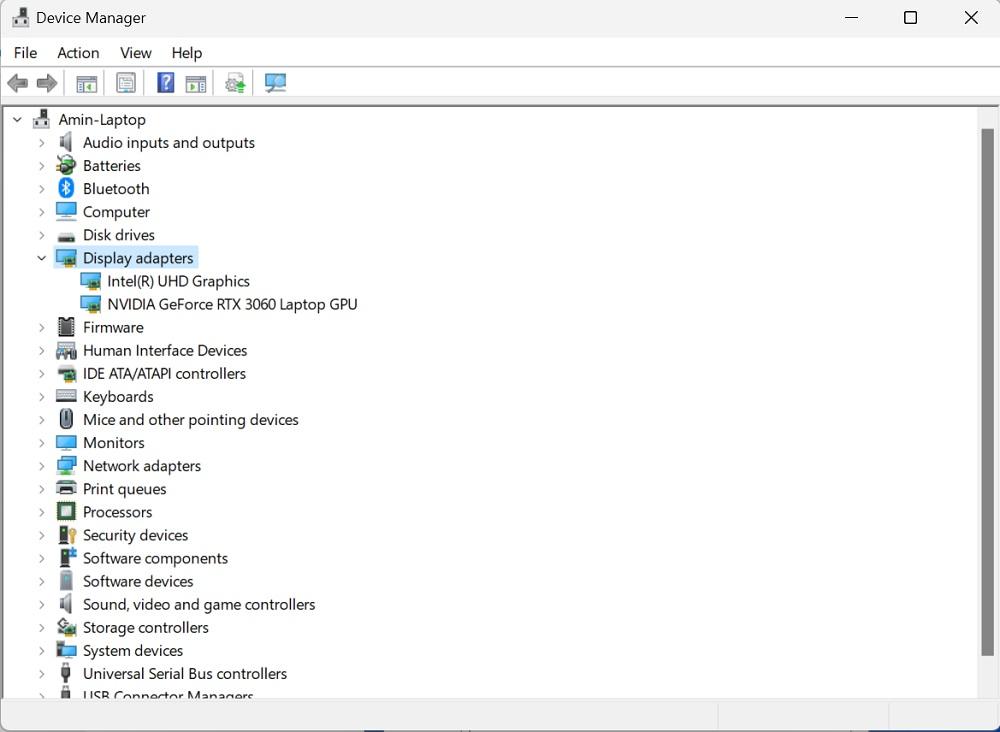Expand the Network adapters category
Image resolution: width=1000 pixels, height=732 pixels.
pyautogui.click(x=41, y=466)
